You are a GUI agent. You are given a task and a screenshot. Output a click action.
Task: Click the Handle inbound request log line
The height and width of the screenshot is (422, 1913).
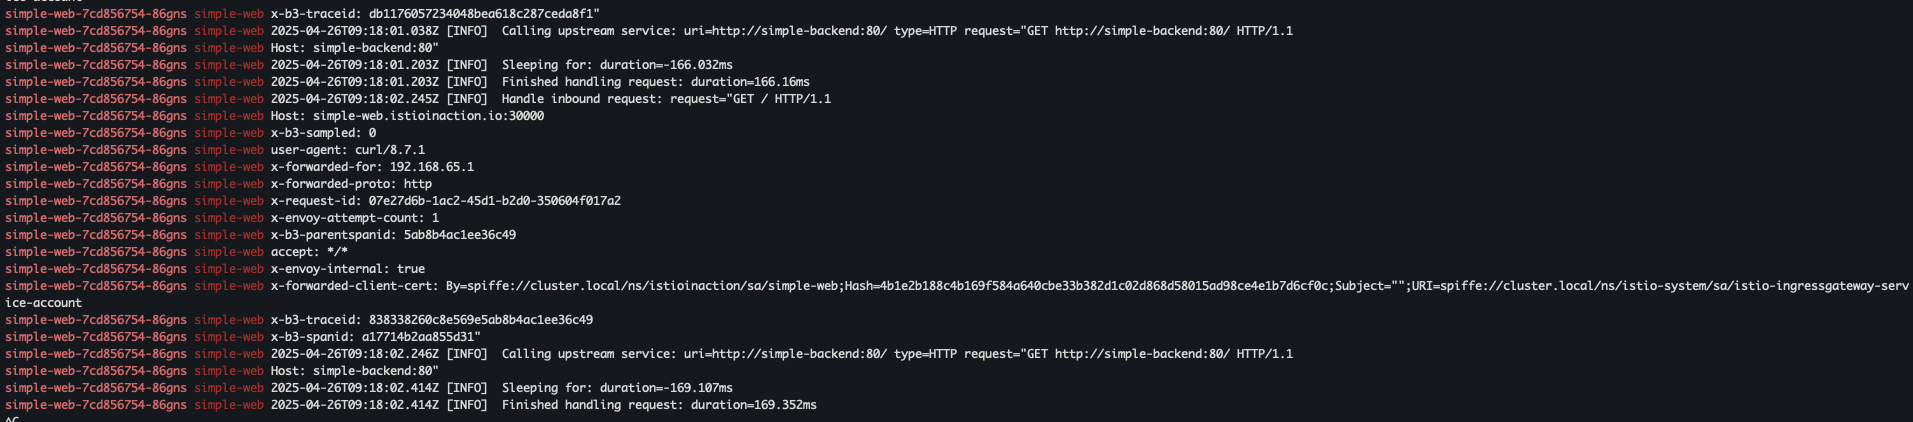coord(551,99)
